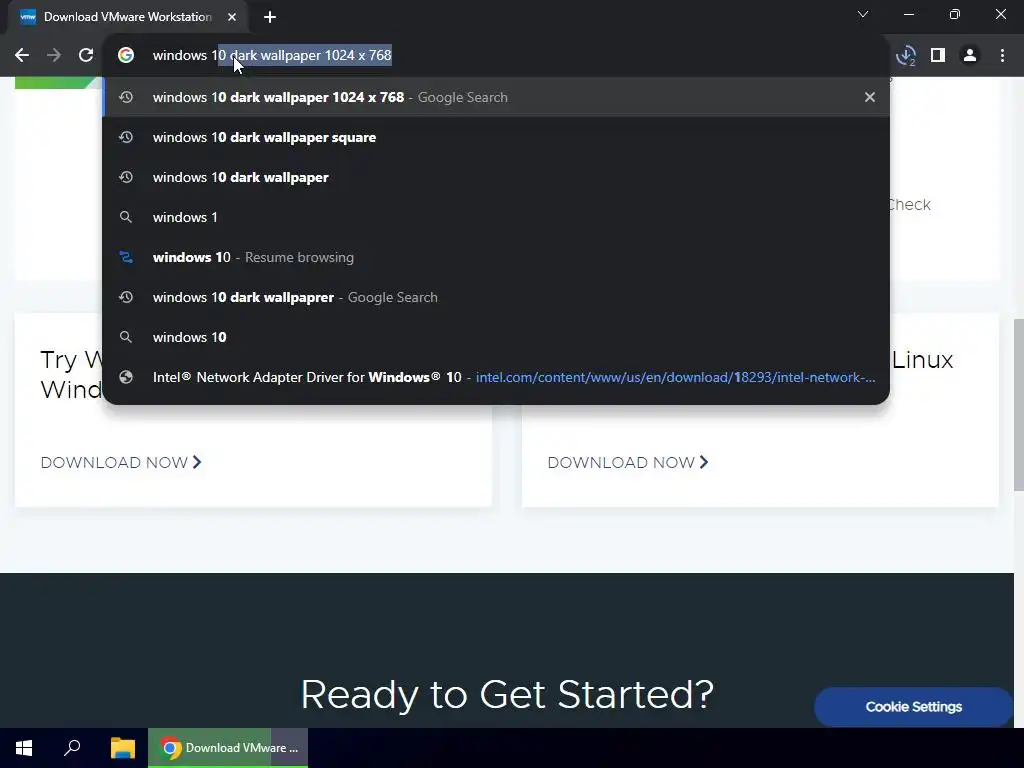Select the Download VMware Workstation tab
This screenshot has width=1024, height=768.
coord(127,17)
